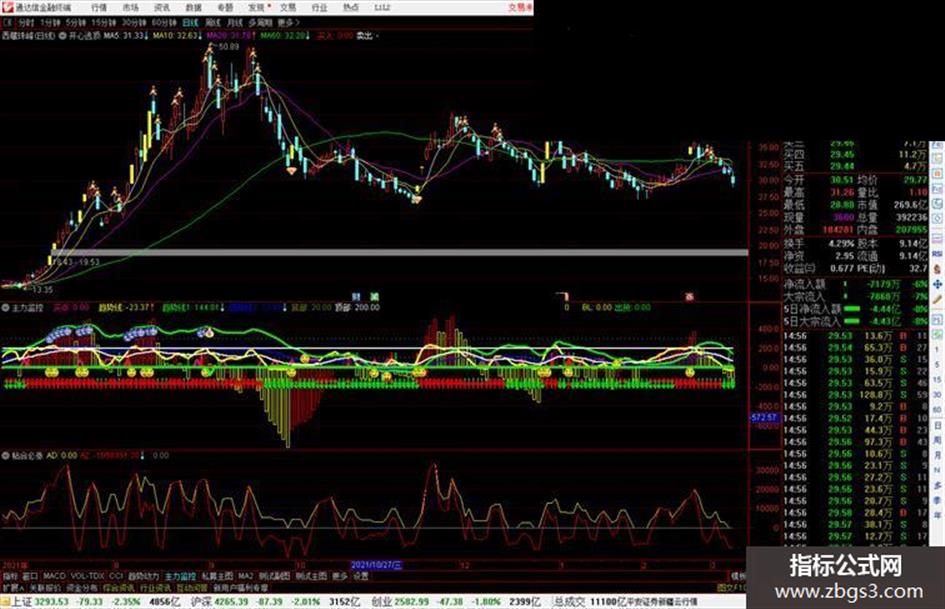Open the 行业 menu in the top bar
This screenshot has width=945, height=609.
pyautogui.click(x=319, y=8)
